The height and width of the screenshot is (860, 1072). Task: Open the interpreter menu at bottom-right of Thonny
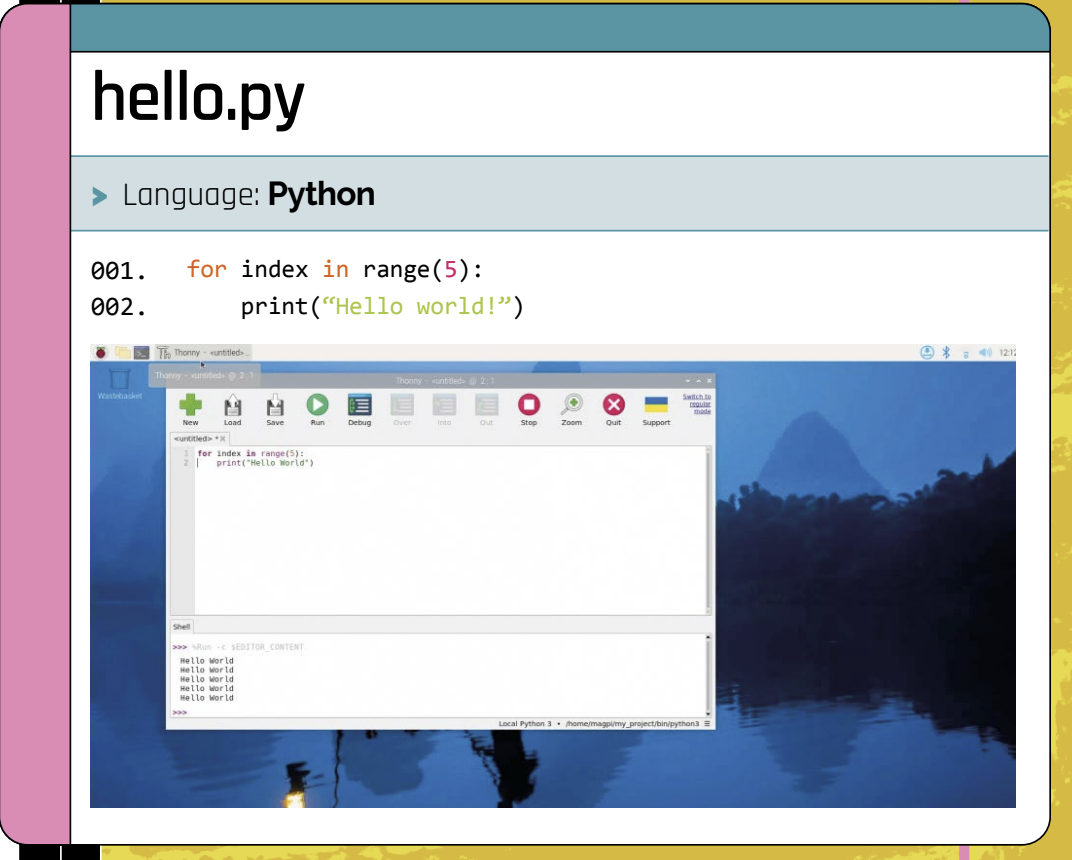point(707,723)
